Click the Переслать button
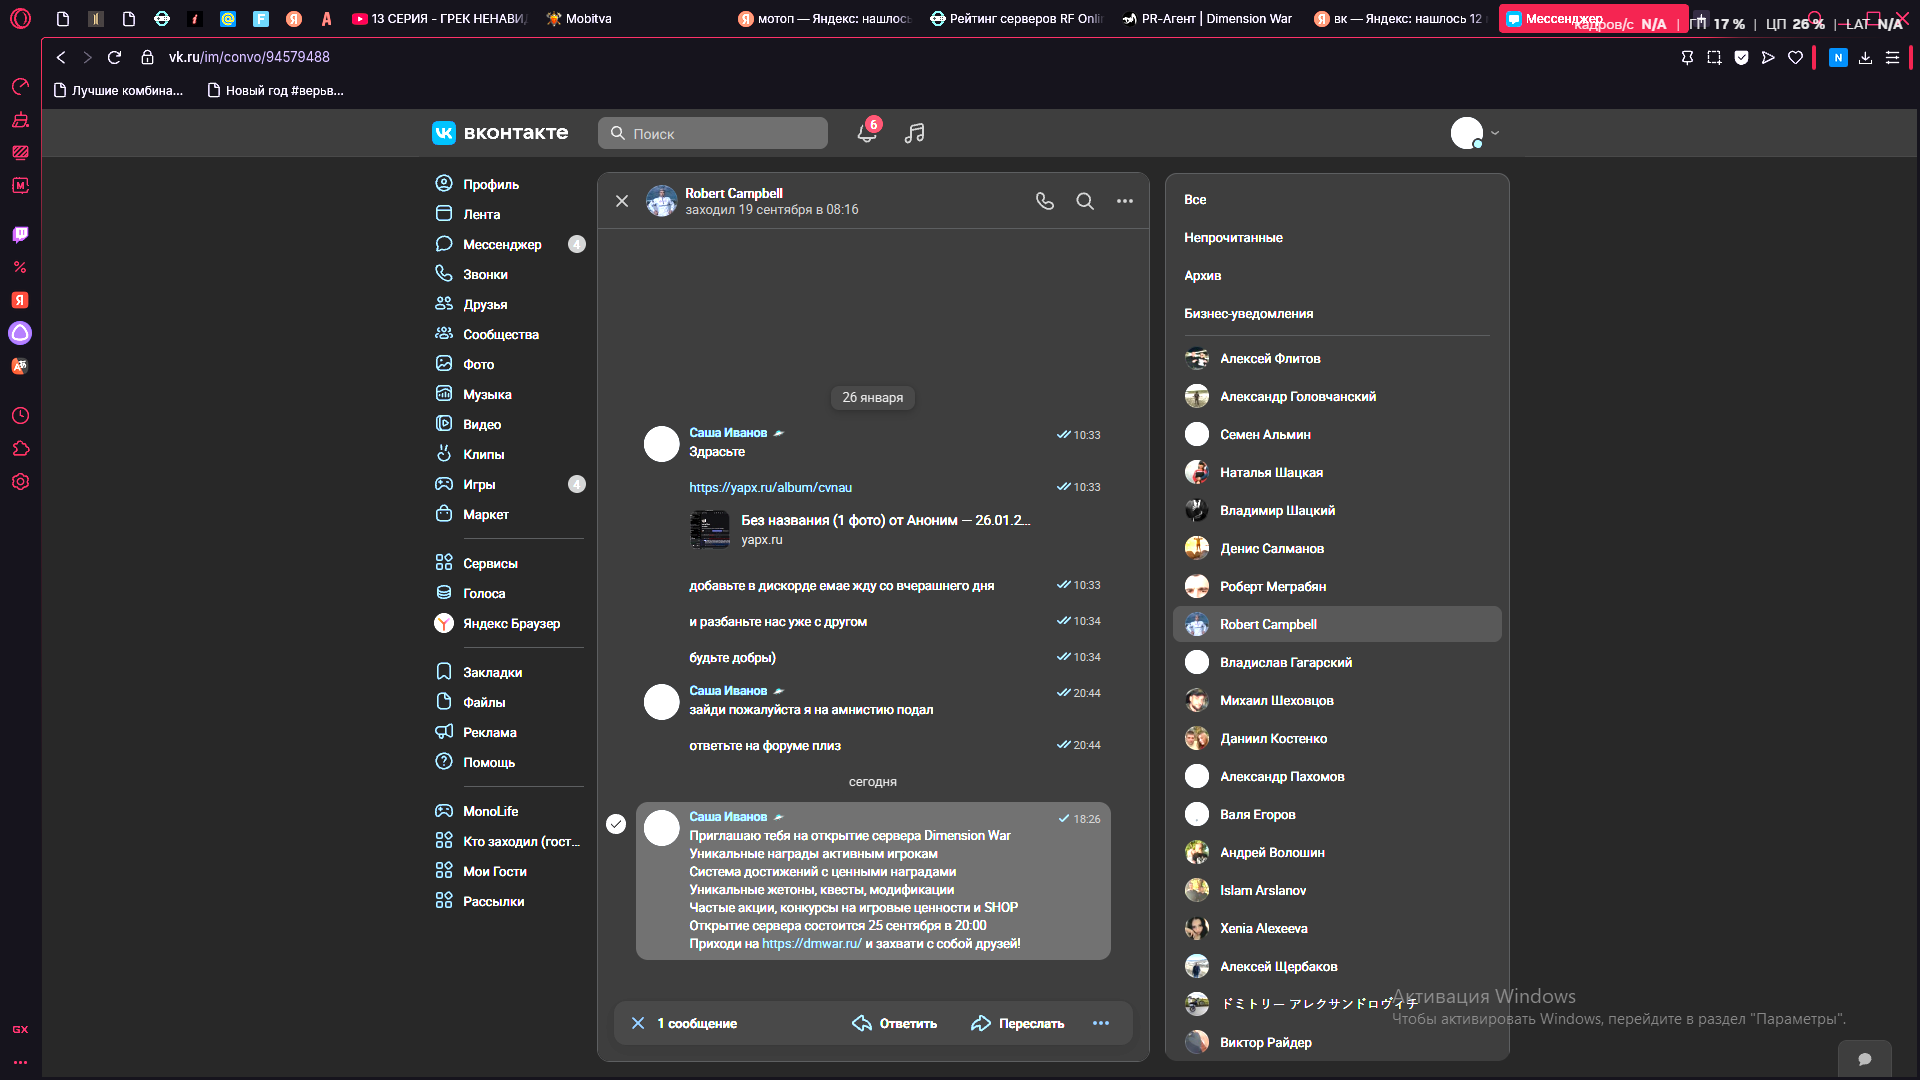Viewport: 1920px width, 1080px height. click(1017, 1023)
